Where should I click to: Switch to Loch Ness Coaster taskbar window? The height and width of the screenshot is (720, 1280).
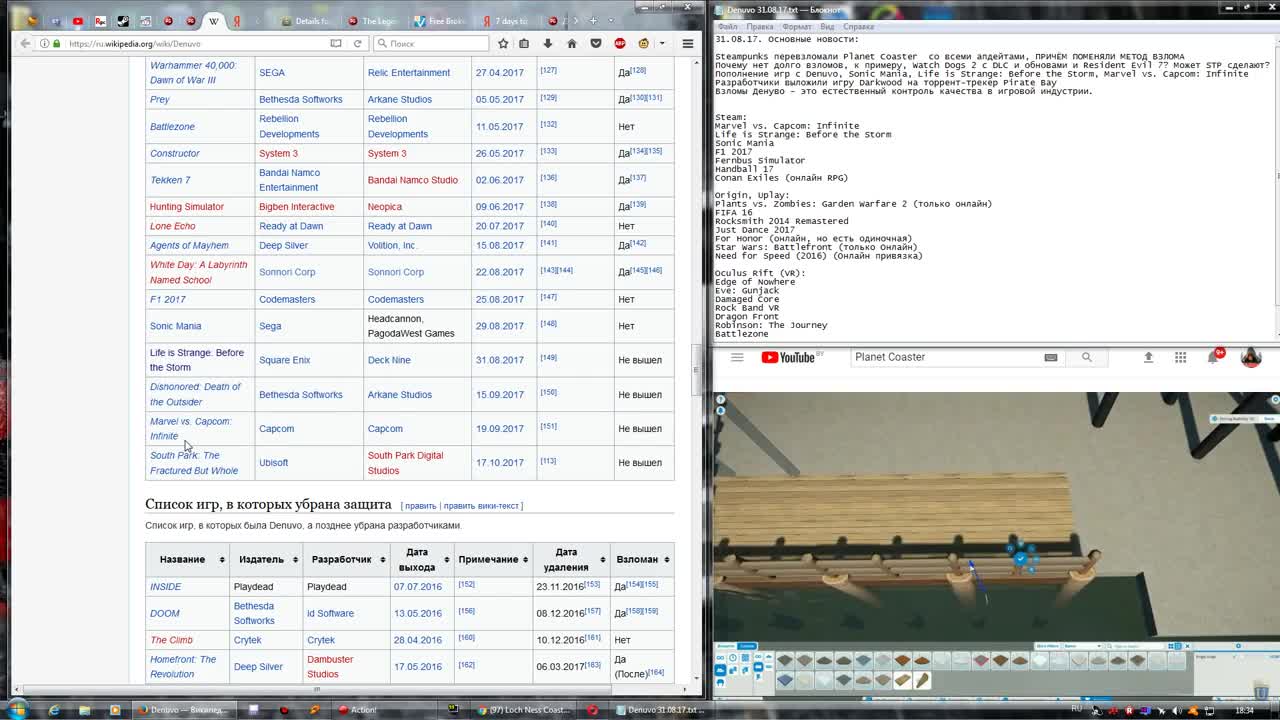tap(523, 710)
